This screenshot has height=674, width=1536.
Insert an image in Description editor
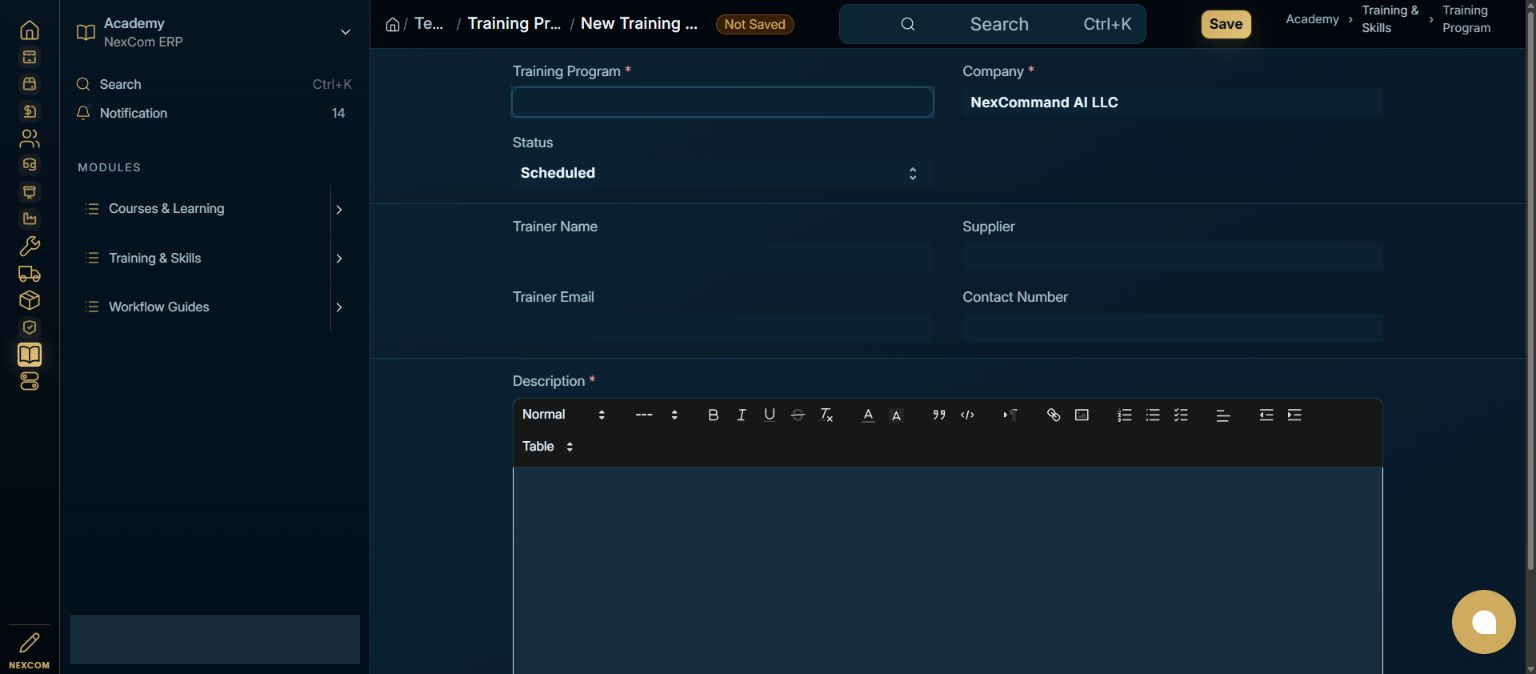pyautogui.click(x=1081, y=415)
